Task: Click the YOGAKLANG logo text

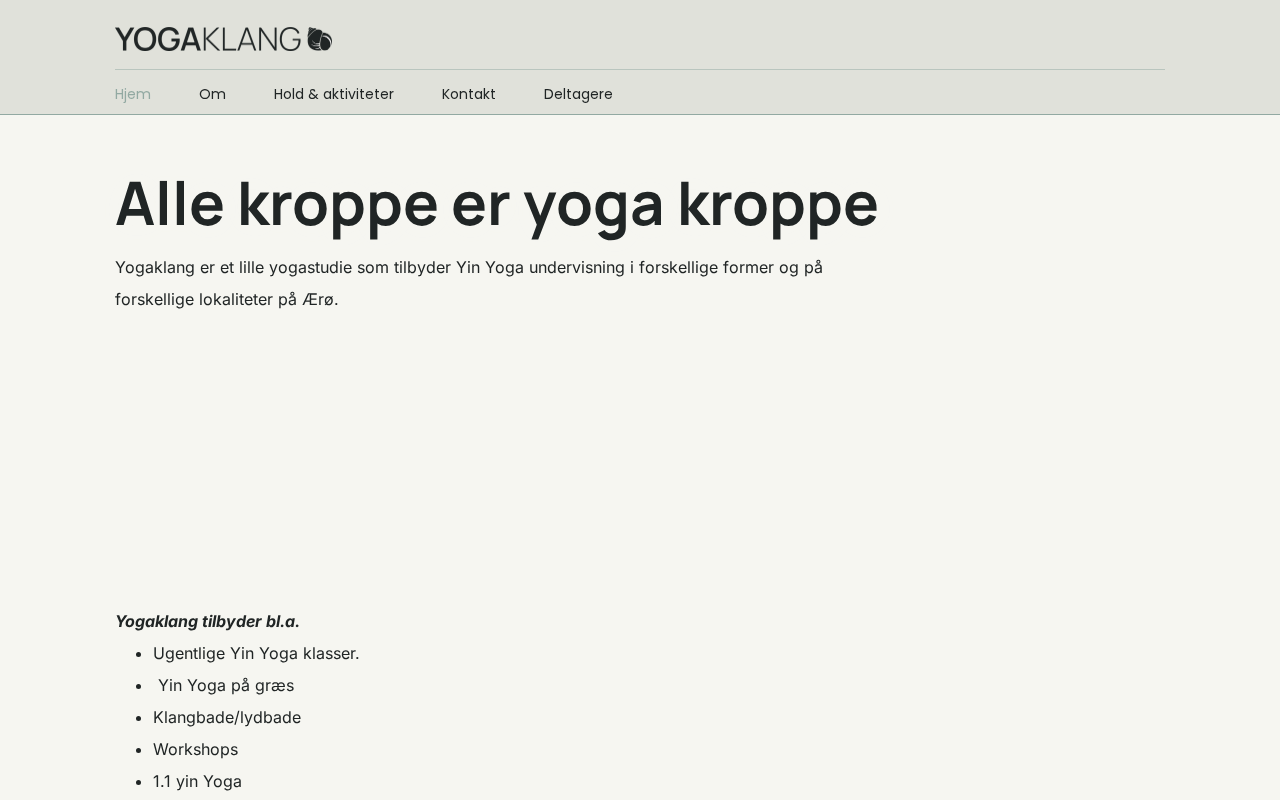Action: tap(208, 39)
